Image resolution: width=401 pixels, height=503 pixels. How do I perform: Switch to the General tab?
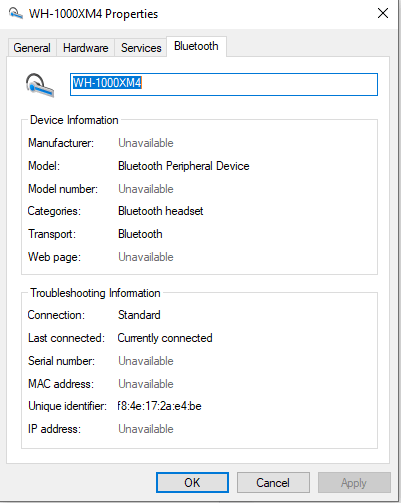(32, 48)
